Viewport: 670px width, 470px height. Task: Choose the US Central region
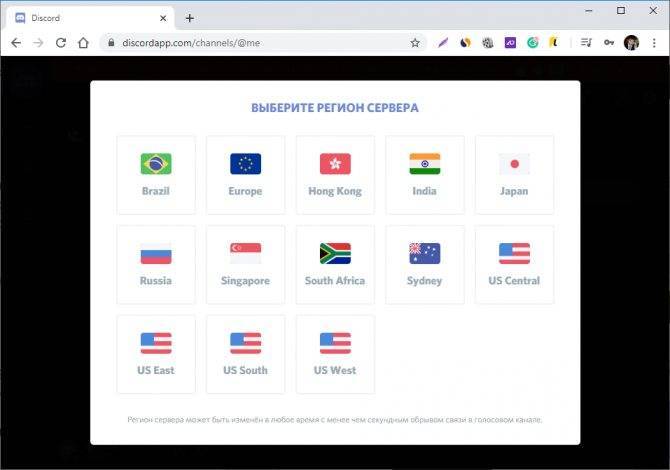[514, 264]
